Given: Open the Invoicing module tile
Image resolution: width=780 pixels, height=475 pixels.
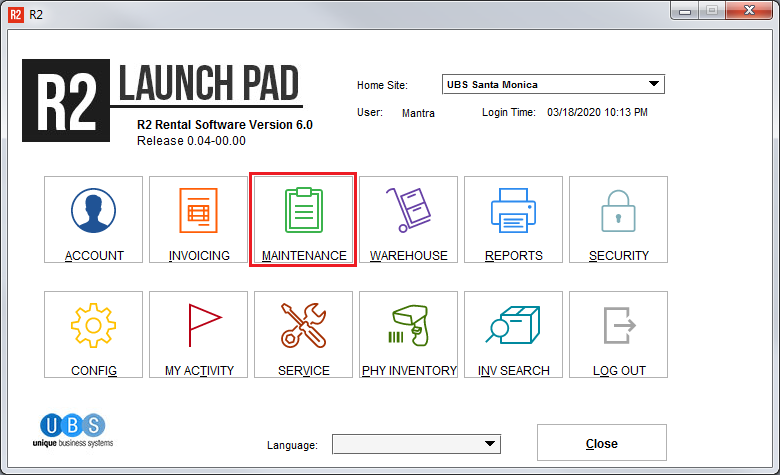Looking at the screenshot, I should [198, 219].
